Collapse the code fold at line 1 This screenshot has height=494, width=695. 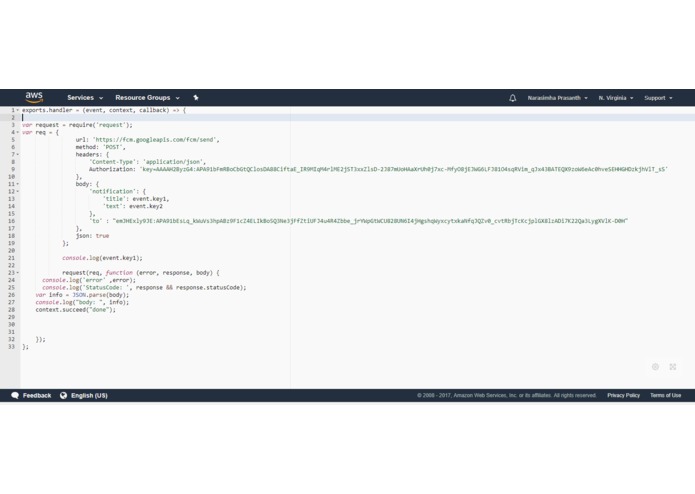point(18,110)
